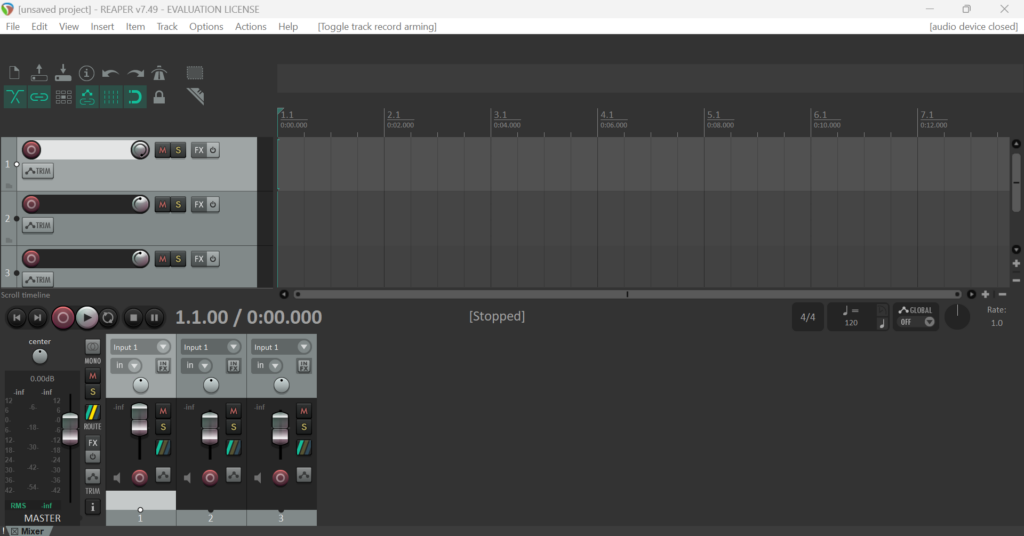Toggle the transport repeat loop button

click(108, 317)
